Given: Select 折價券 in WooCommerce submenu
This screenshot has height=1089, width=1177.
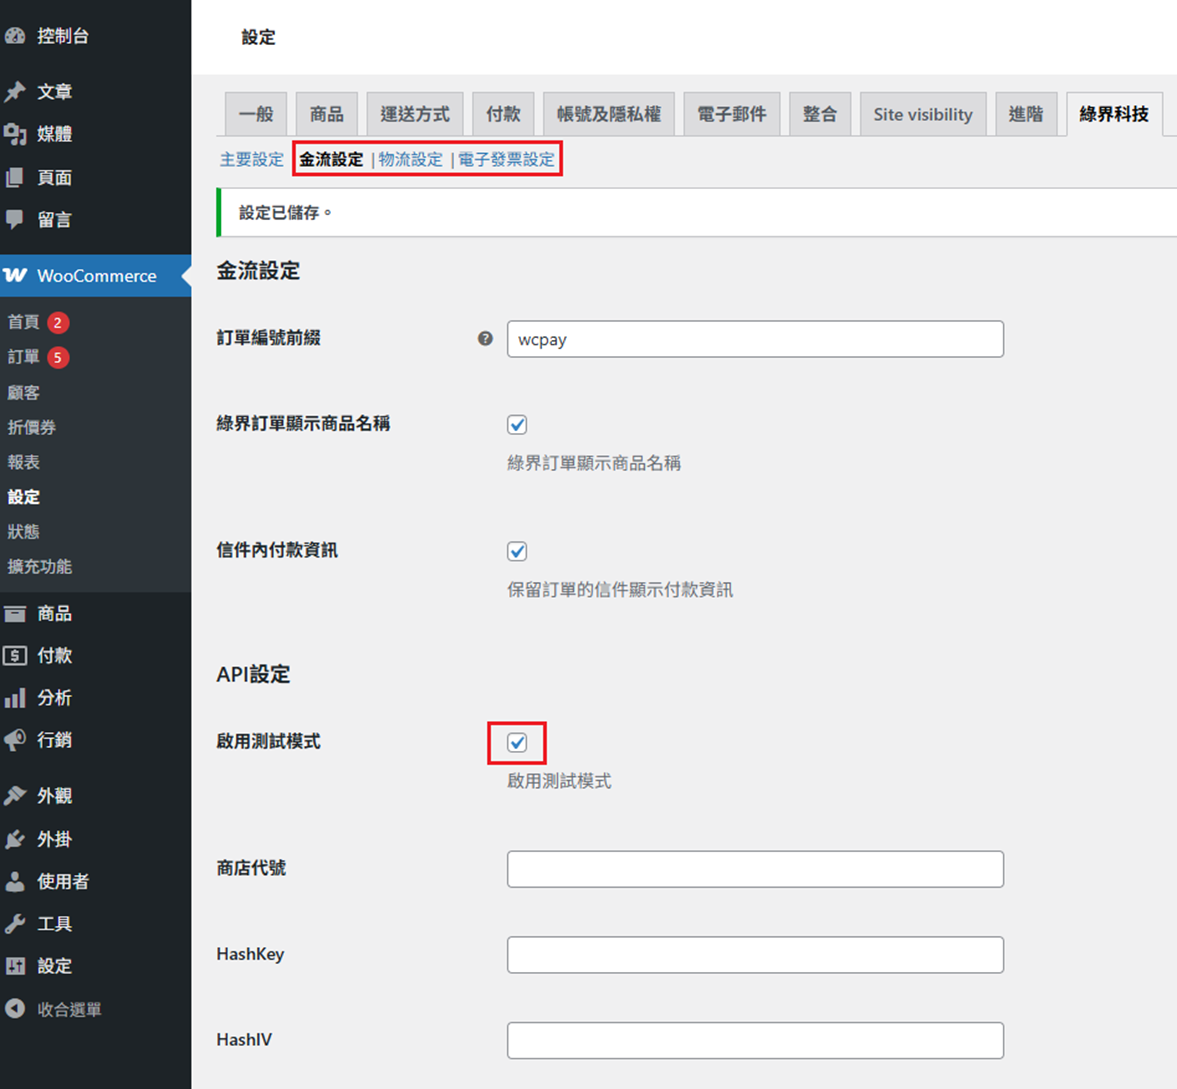Looking at the screenshot, I should click(32, 427).
